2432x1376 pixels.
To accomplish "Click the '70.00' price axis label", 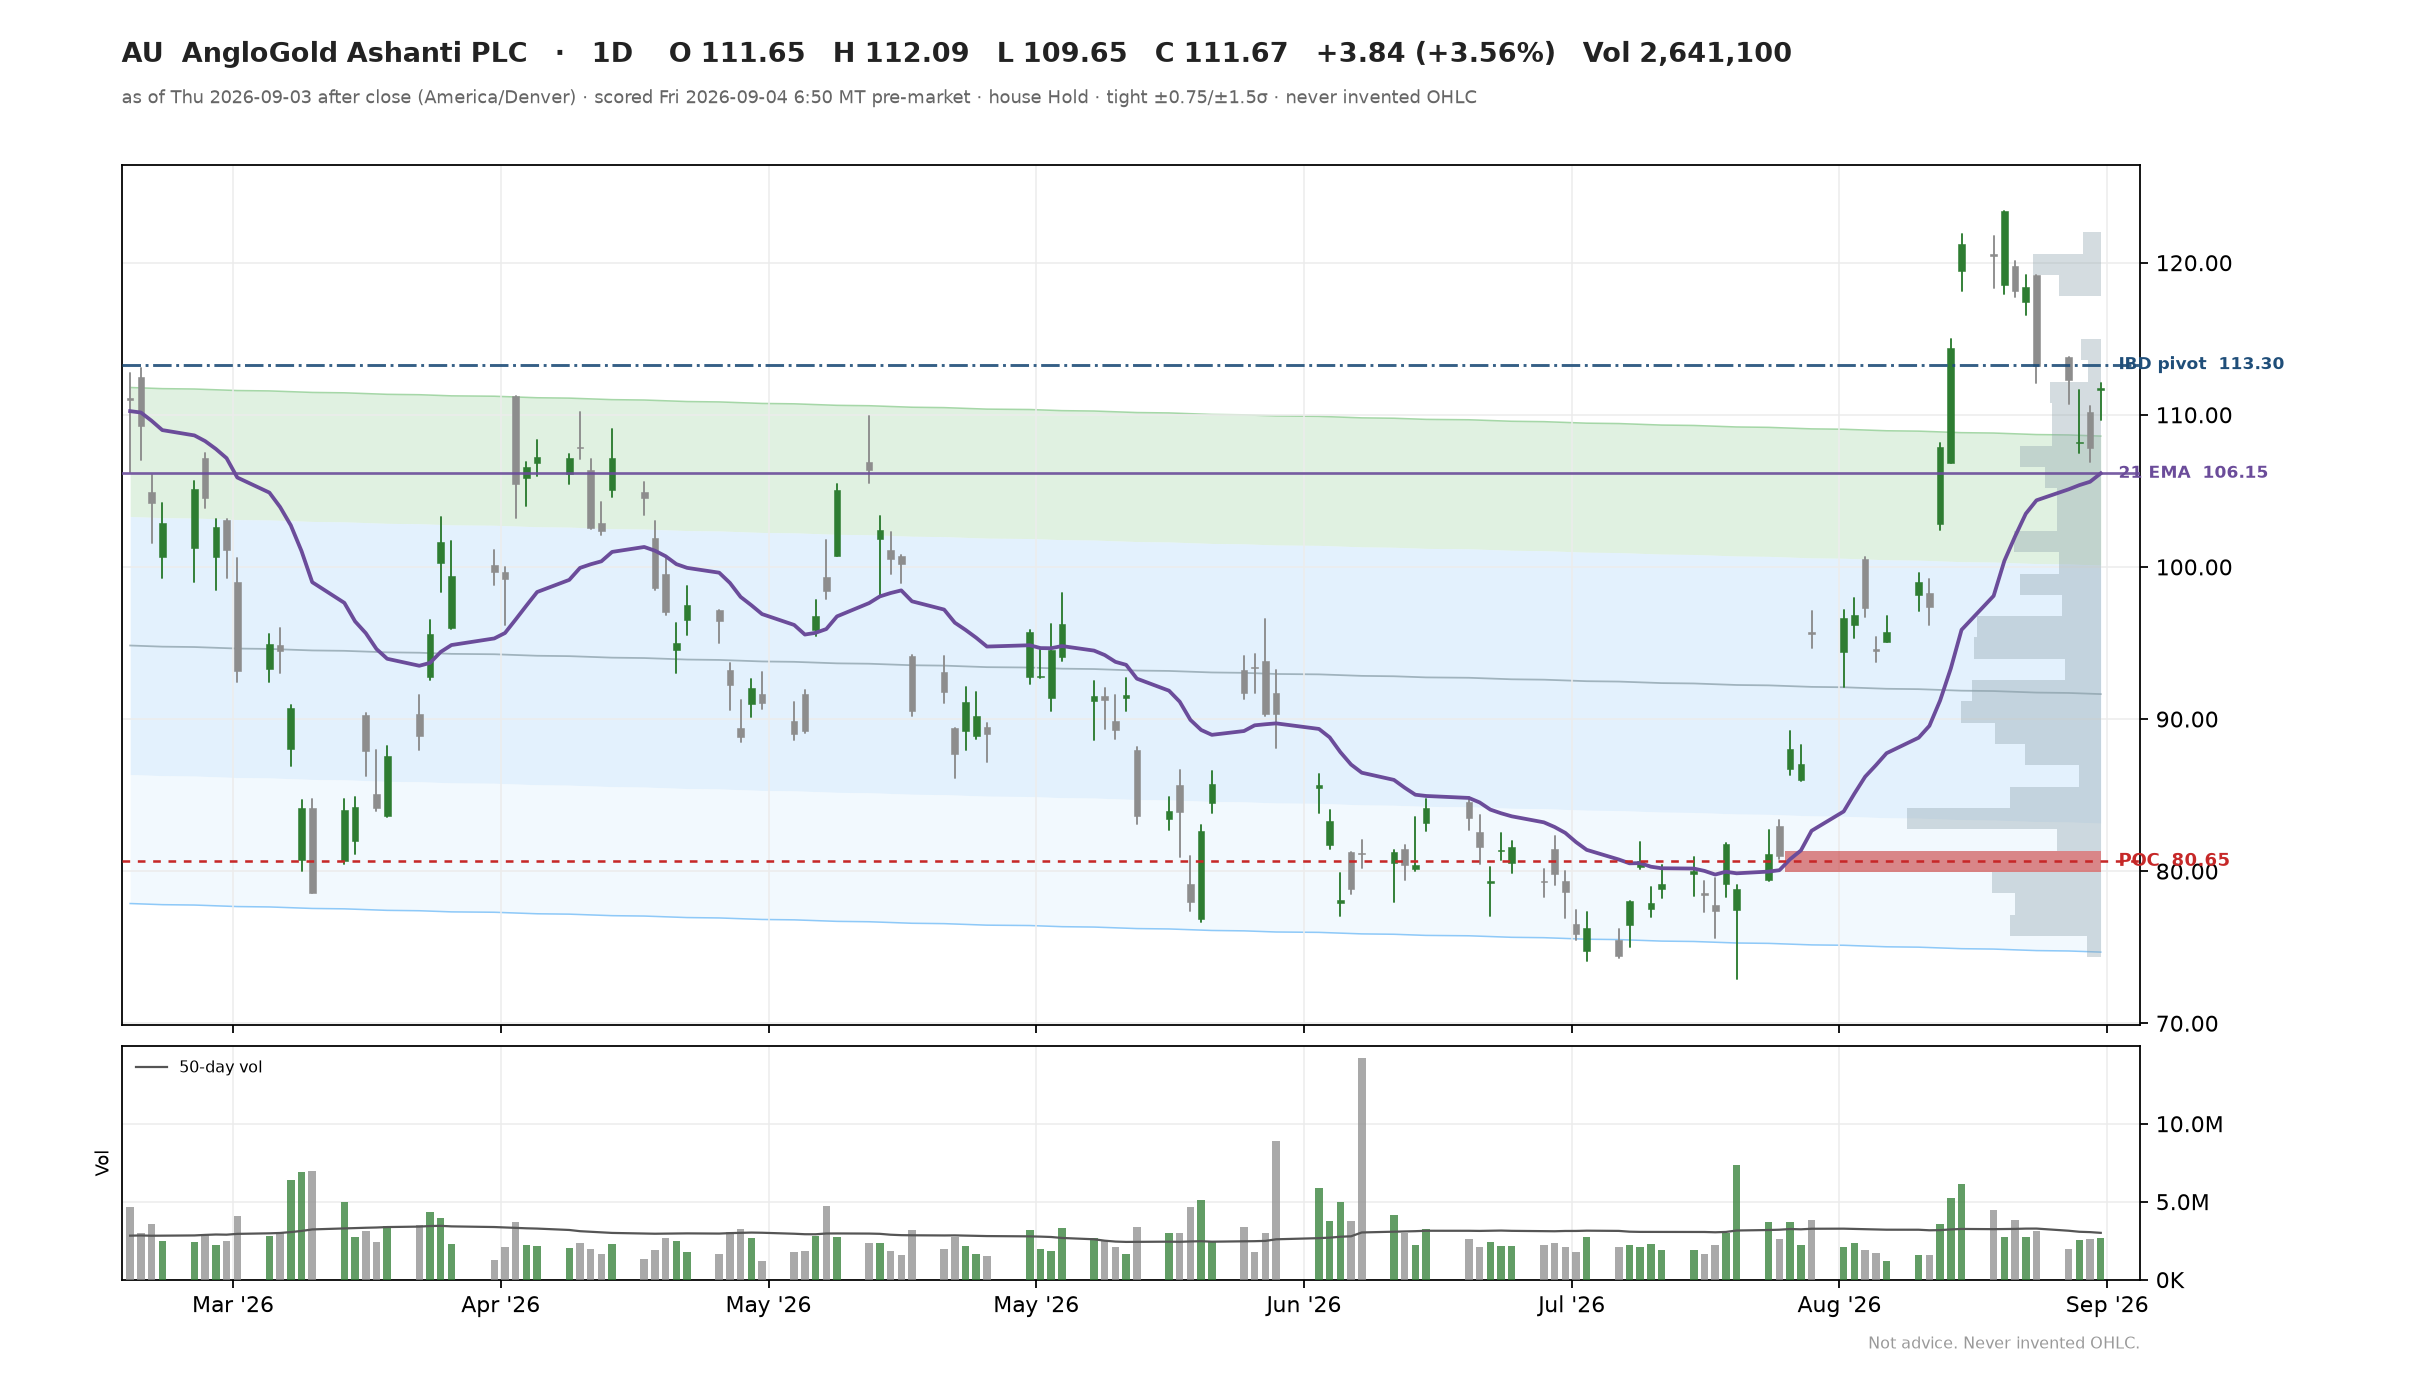I will pos(2187,1024).
